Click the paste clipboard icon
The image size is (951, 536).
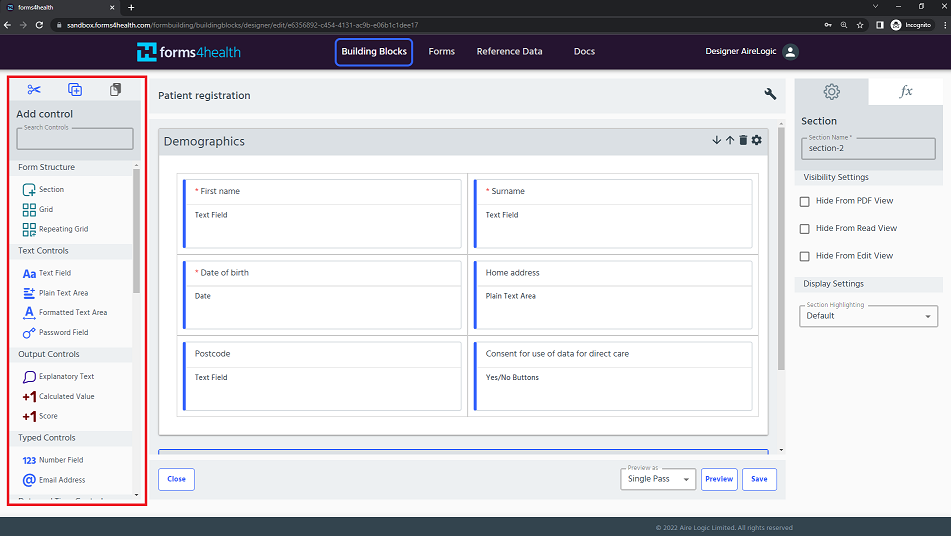point(115,90)
